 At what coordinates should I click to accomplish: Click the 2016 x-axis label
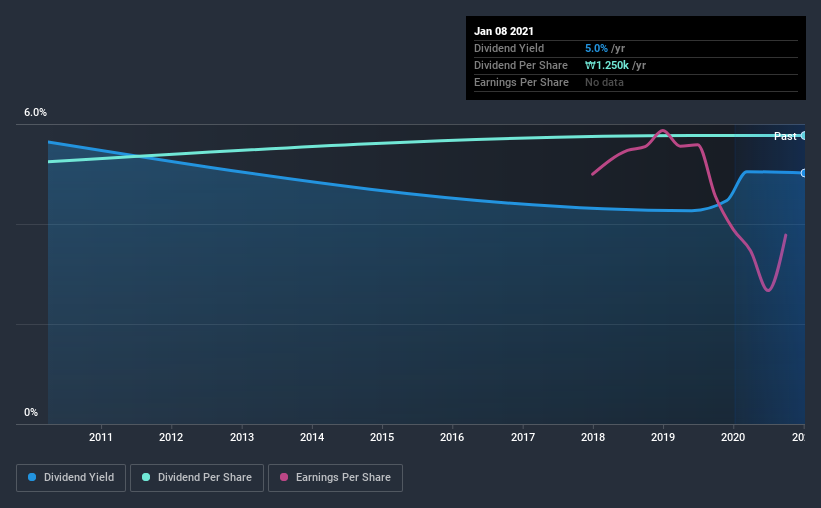tap(452, 437)
